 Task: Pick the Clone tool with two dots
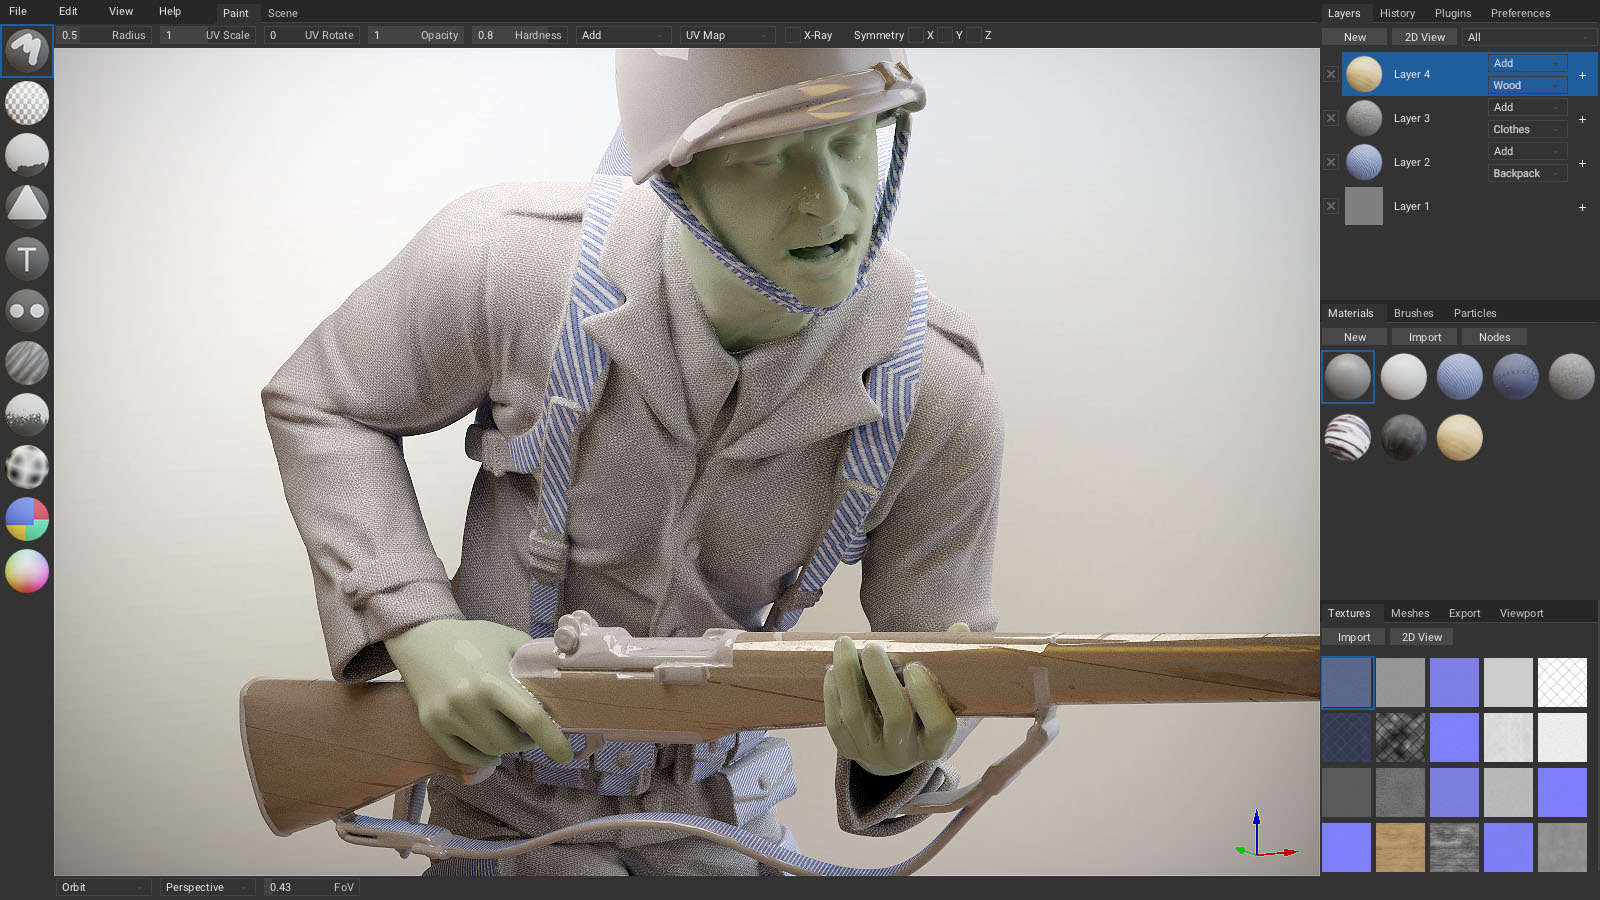[27, 311]
